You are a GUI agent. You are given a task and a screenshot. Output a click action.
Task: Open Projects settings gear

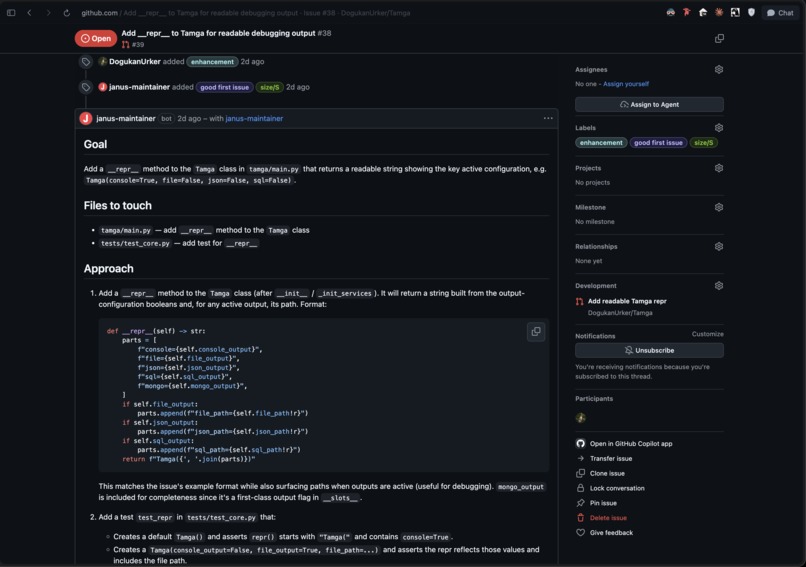pyautogui.click(x=719, y=168)
